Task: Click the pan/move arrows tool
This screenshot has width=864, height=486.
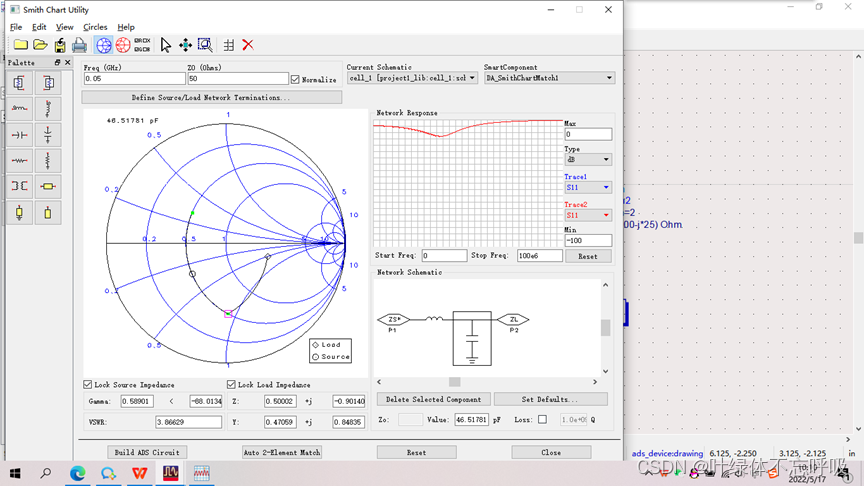Action: click(x=185, y=45)
